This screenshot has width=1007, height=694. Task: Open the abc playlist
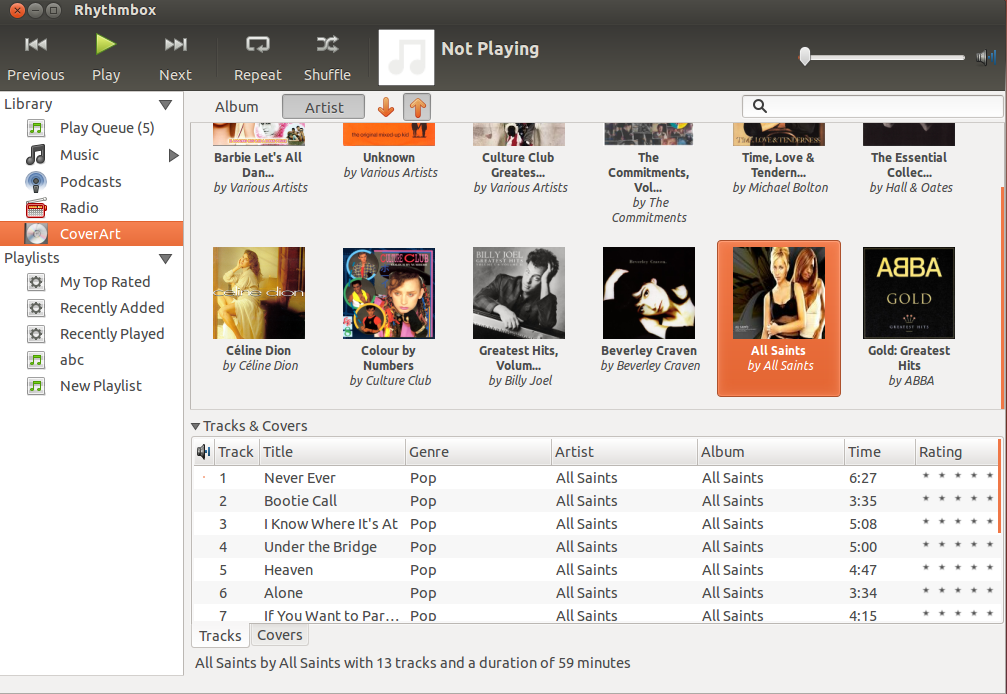click(x=91, y=360)
